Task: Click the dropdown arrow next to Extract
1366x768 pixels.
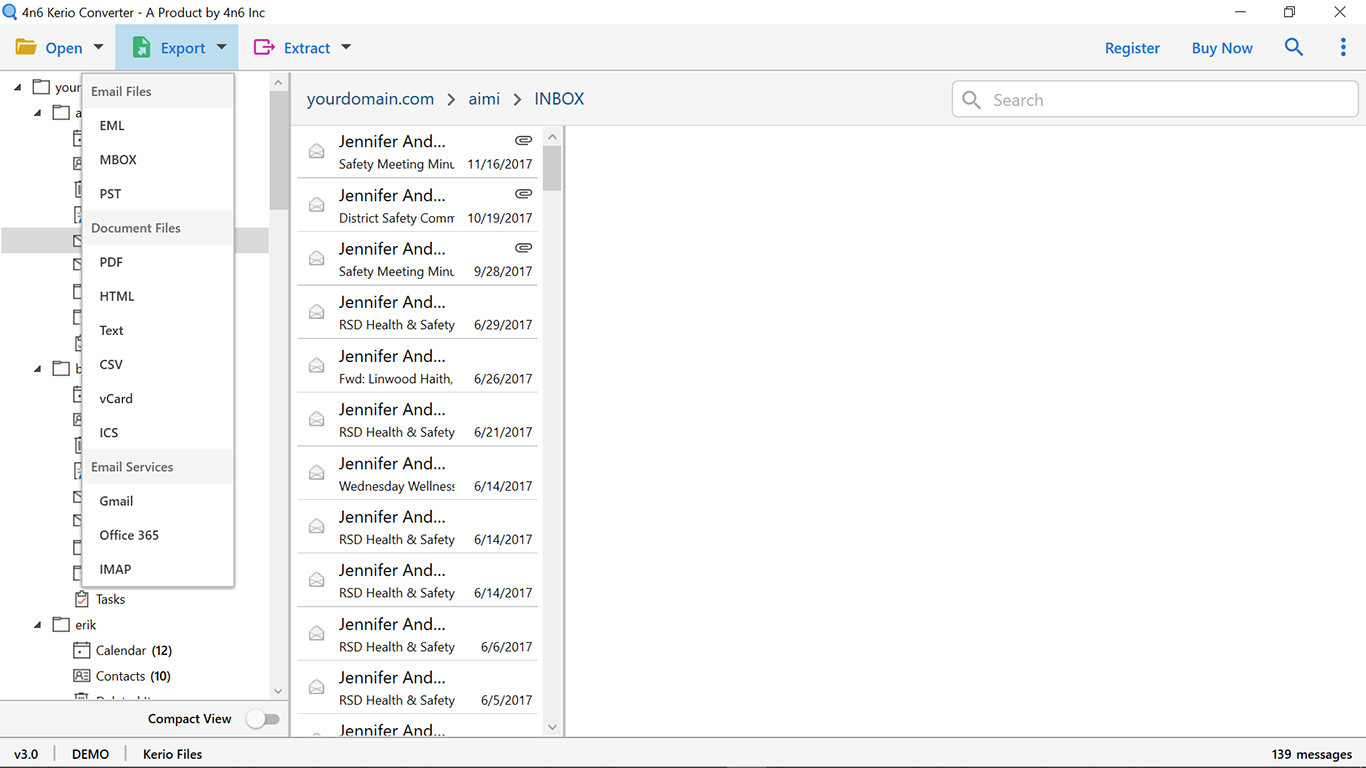Action: click(x=346, y=47)
